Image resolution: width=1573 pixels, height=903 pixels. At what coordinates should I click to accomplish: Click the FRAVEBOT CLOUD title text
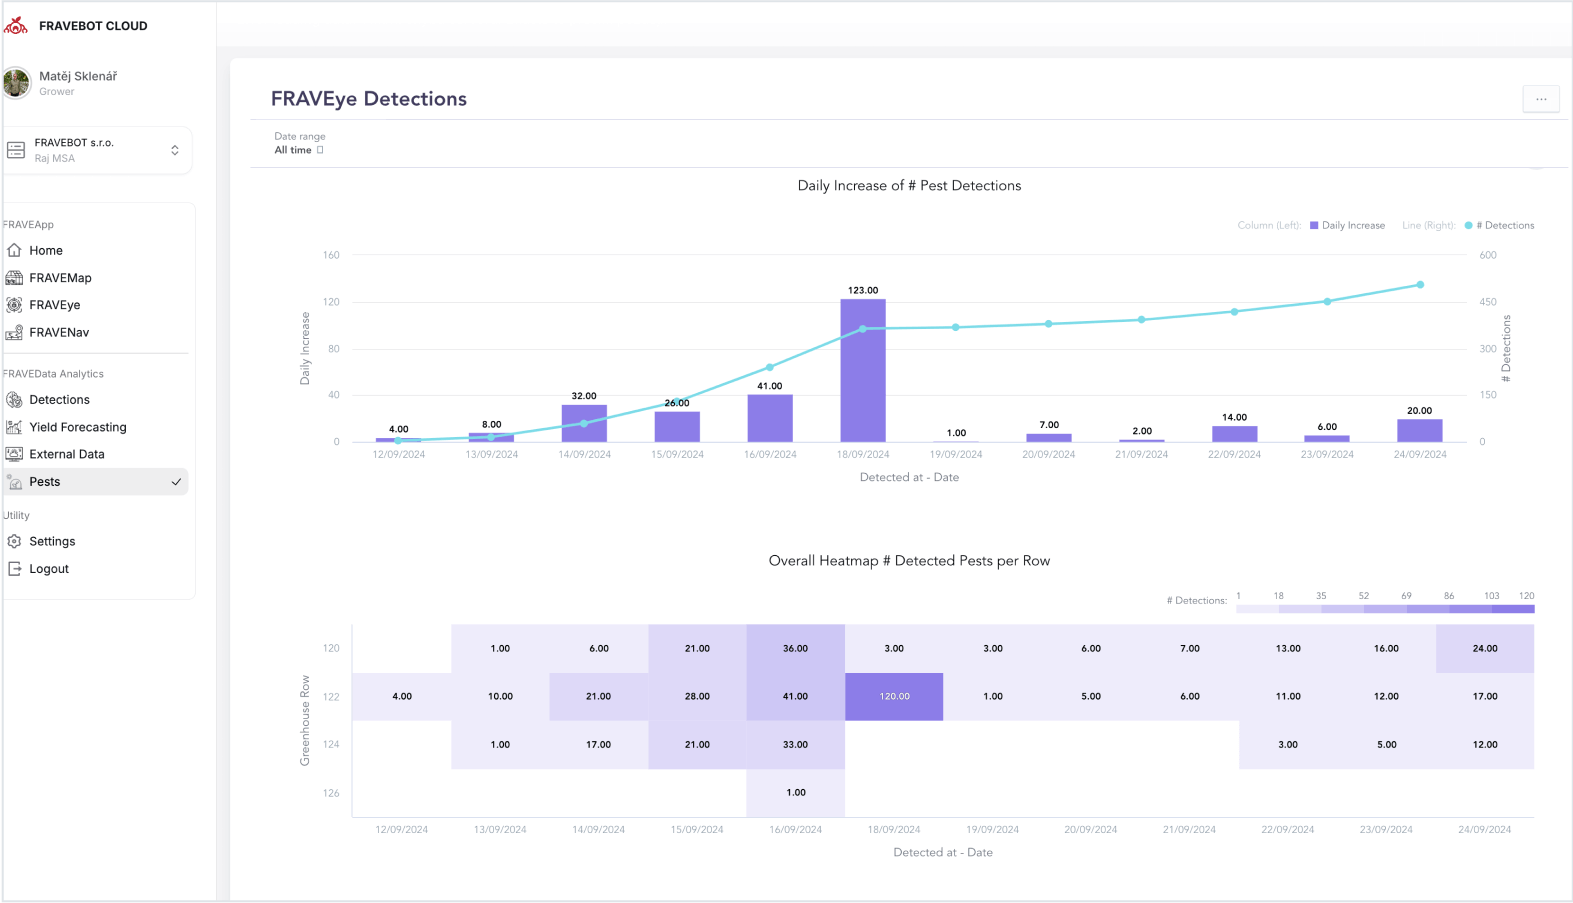coord(93,26)
